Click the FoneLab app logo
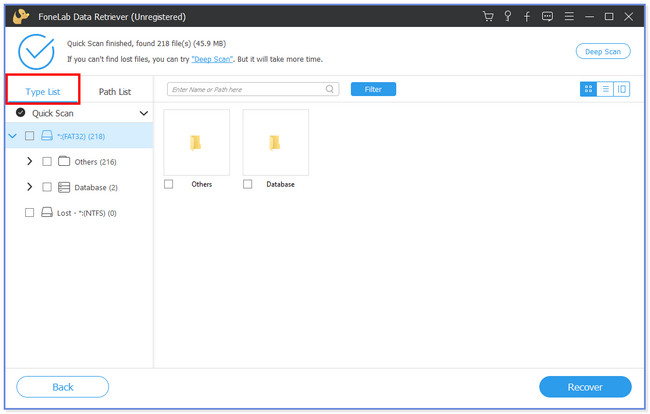 click(20, 16)
